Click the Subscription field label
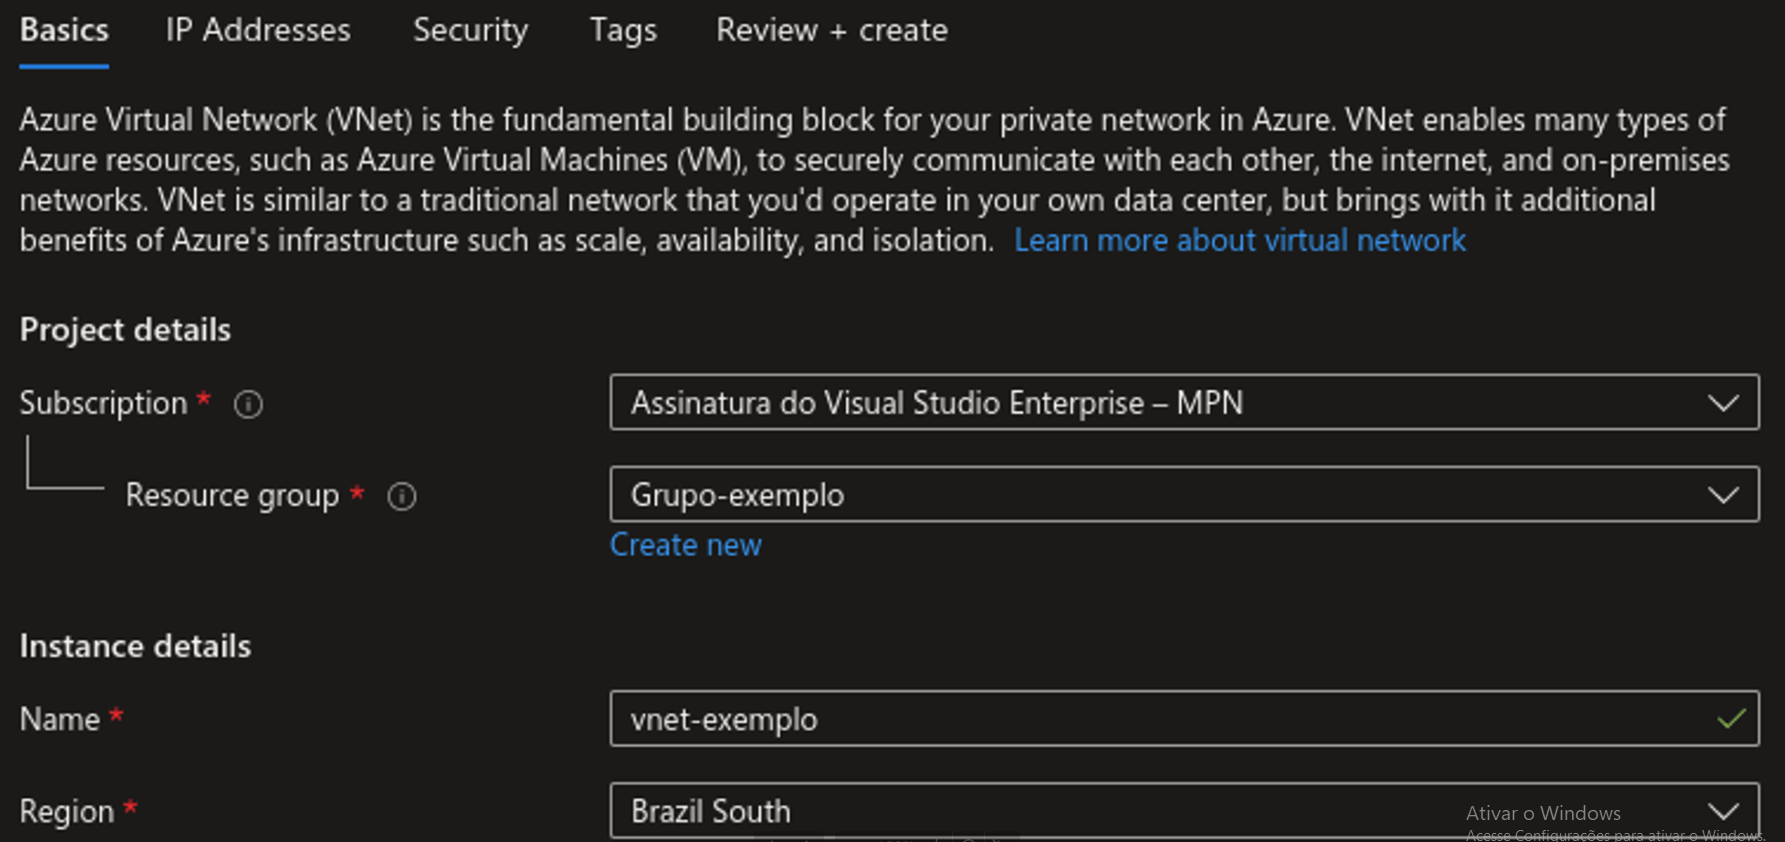This screenshot has height=842, width=1785. coord(103,403)
